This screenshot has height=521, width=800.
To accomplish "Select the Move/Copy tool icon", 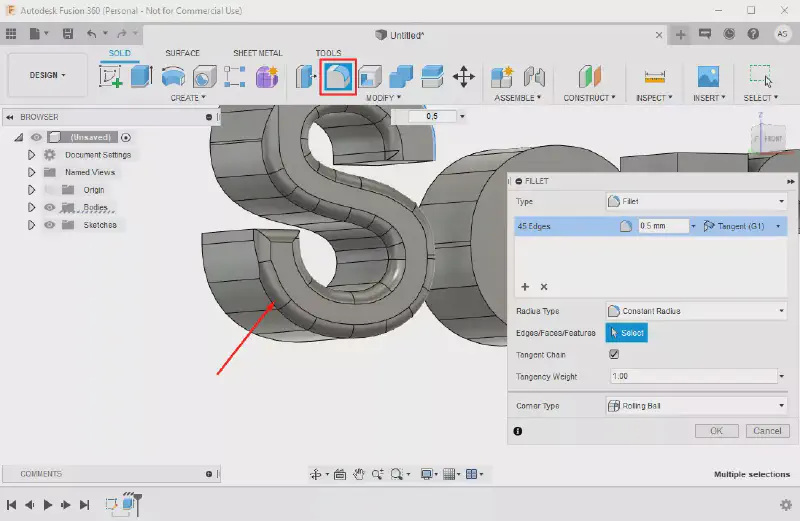I will click(463, 77).
